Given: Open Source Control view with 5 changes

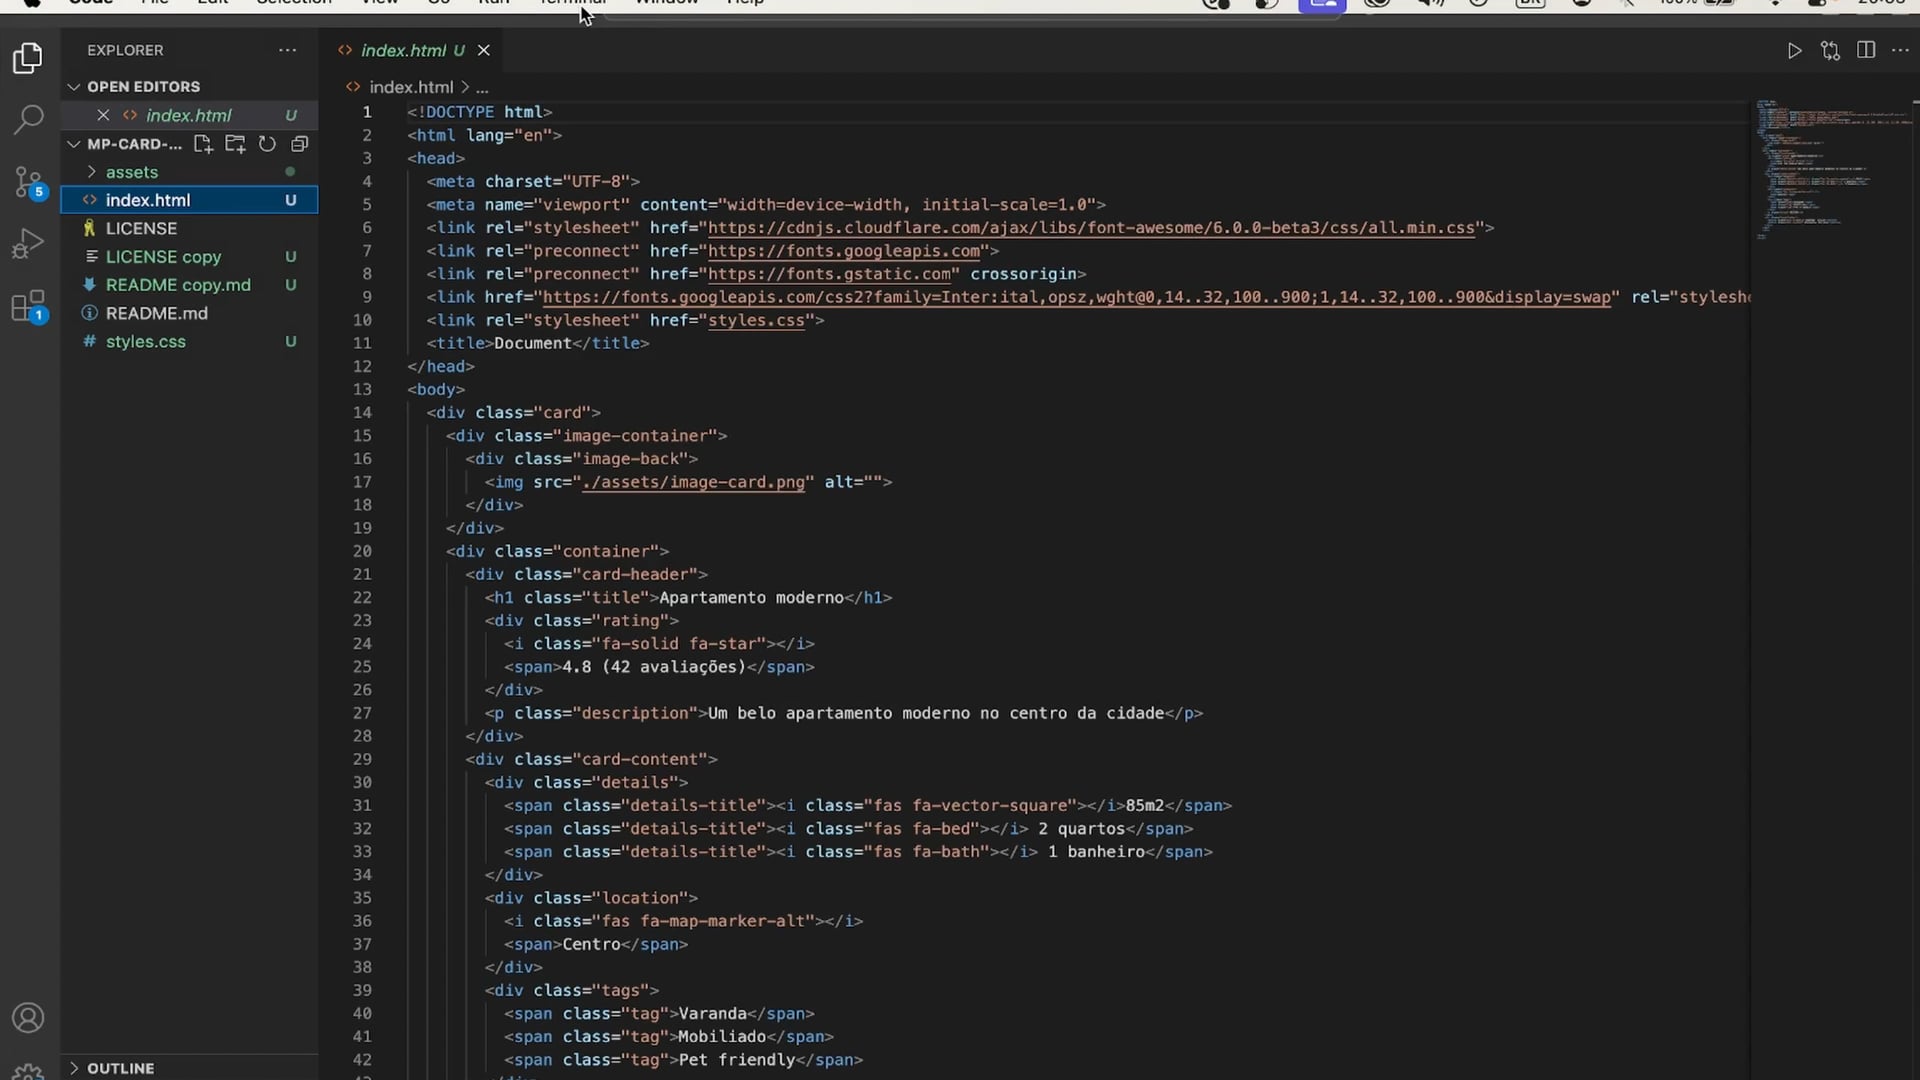Looking at the screenshot, I should click(28, 182).
